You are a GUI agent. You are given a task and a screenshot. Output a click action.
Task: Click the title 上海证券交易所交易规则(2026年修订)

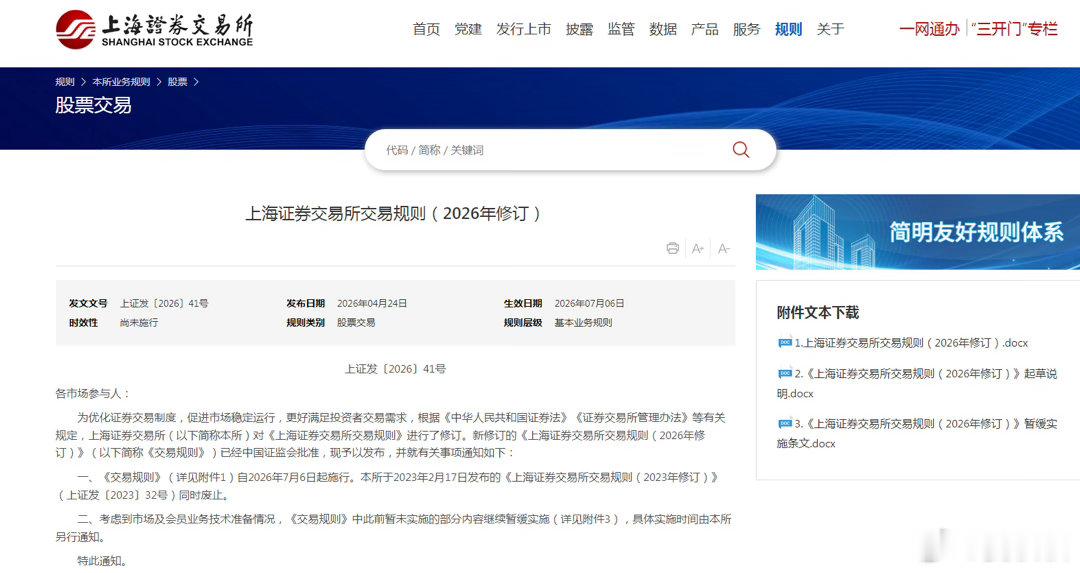[395, 213]
